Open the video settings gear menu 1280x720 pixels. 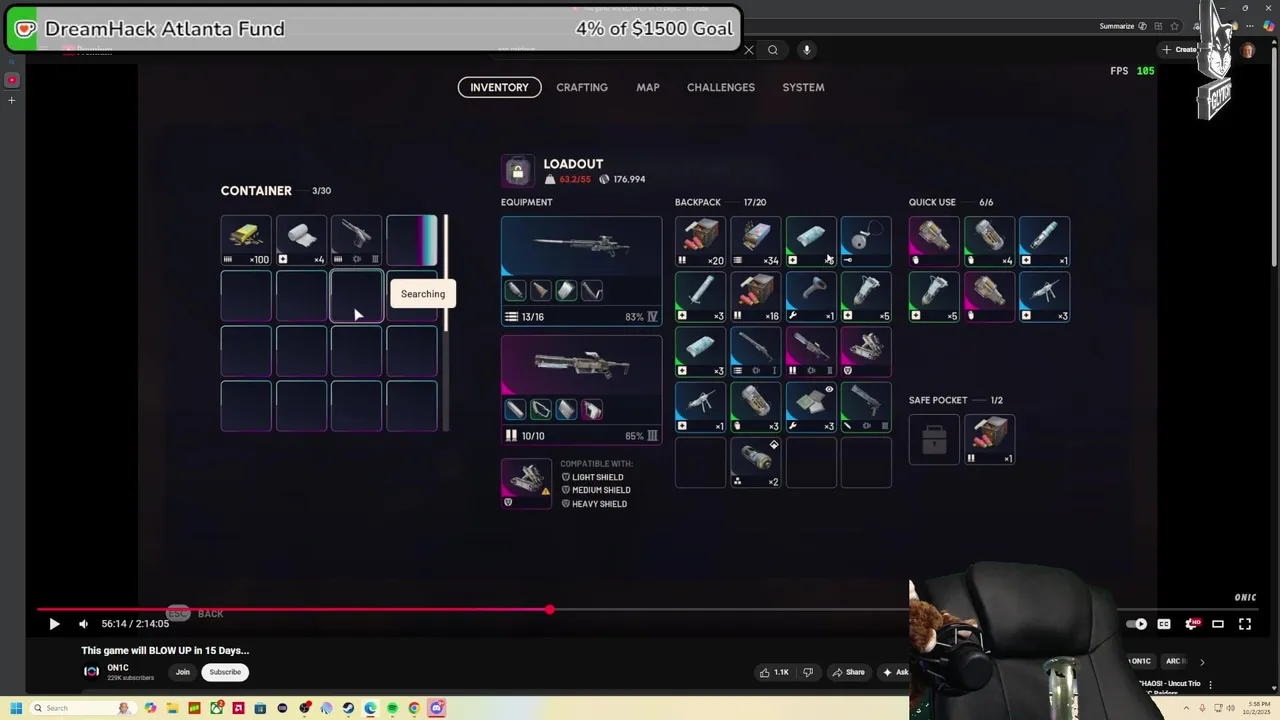1191,624
